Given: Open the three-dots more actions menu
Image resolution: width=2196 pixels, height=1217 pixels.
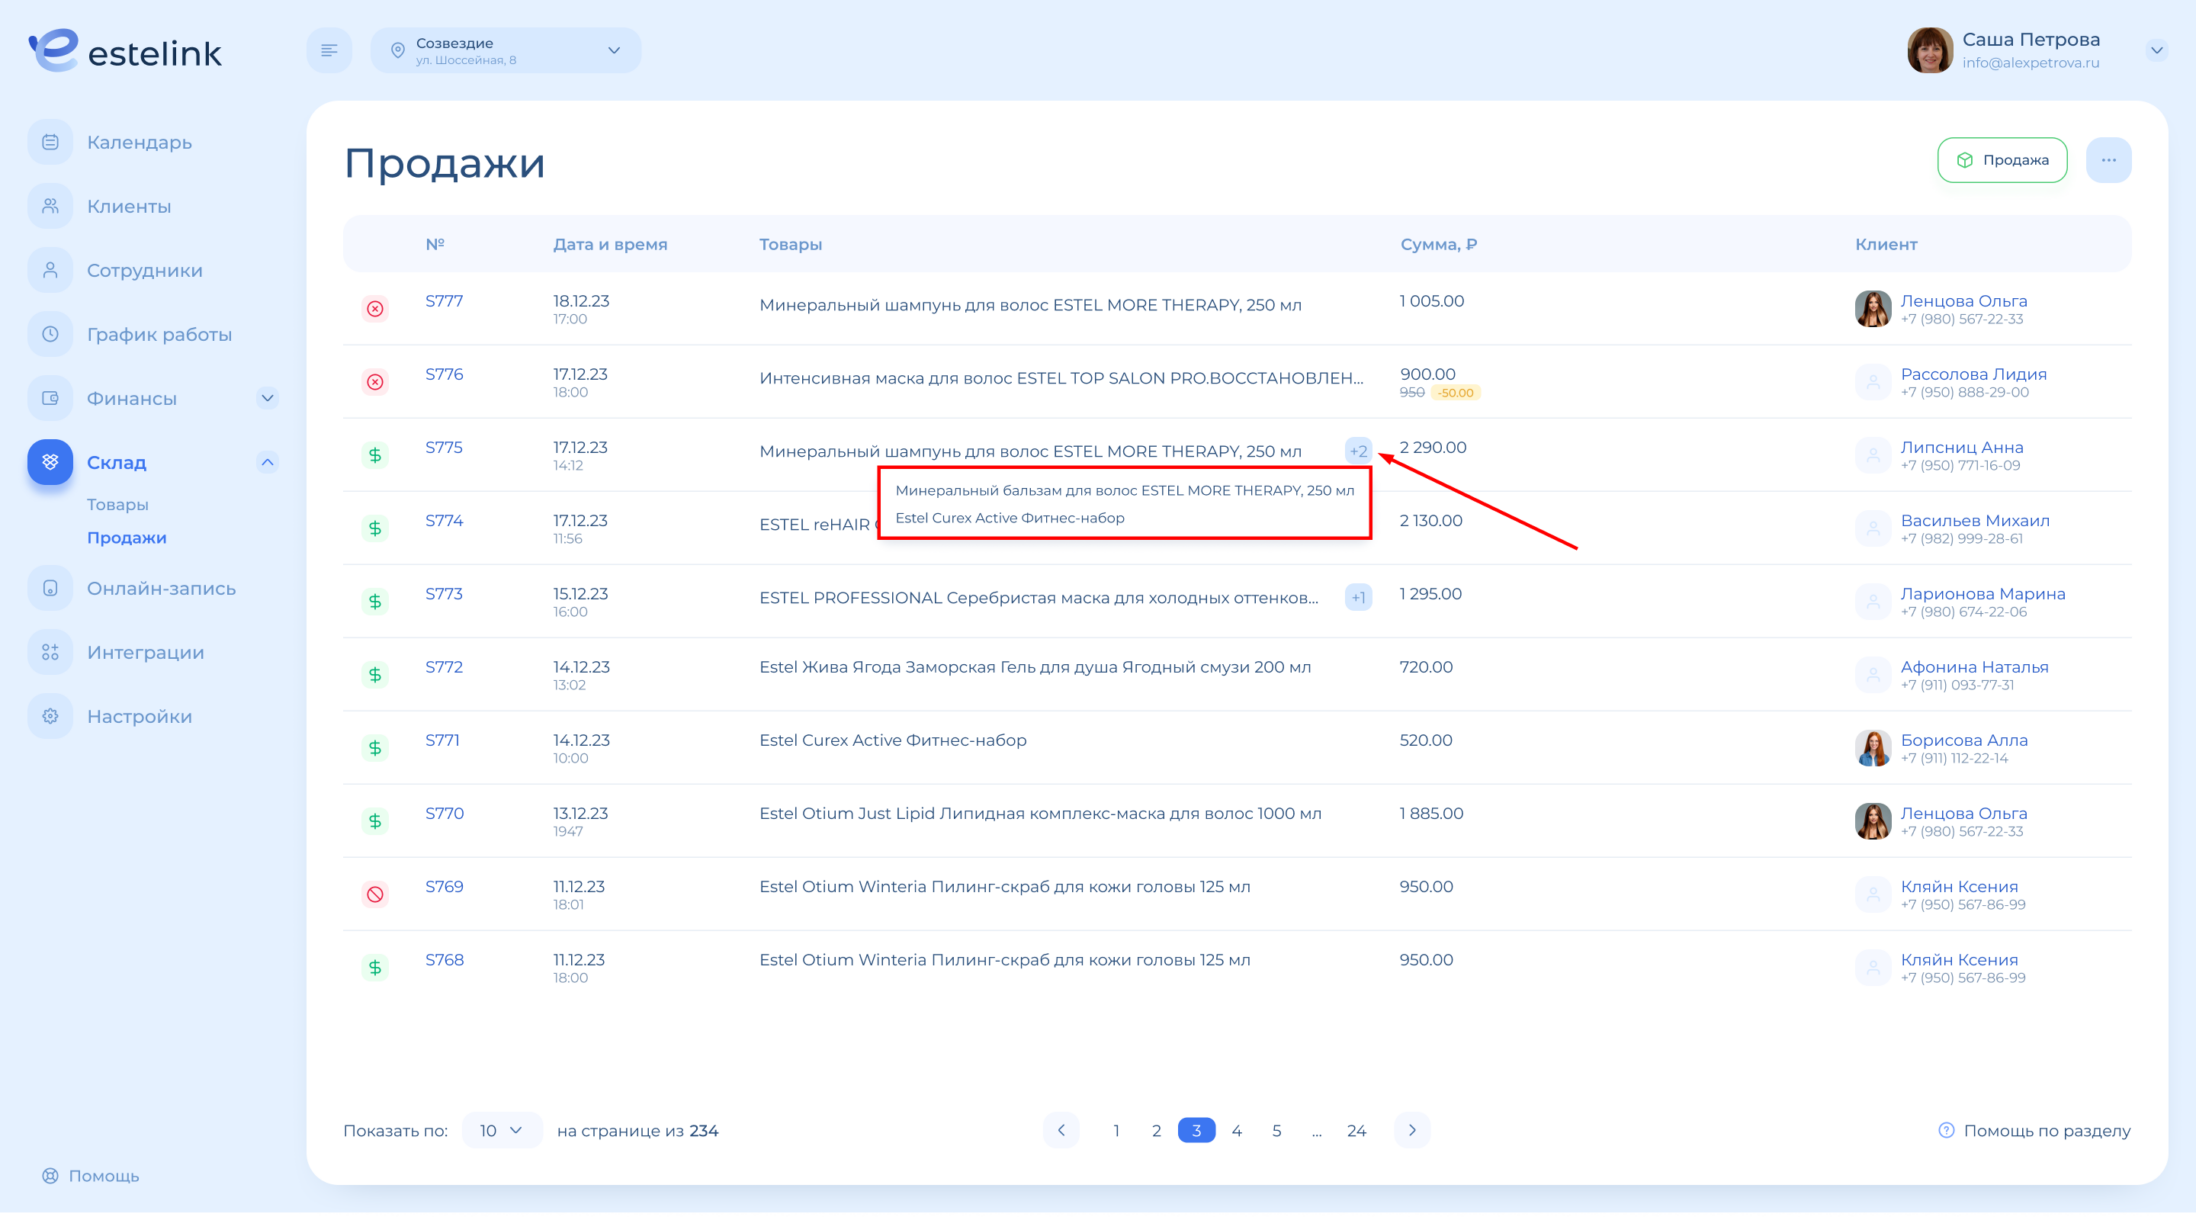Looking at the screenshot, I should coord(2109,160).
